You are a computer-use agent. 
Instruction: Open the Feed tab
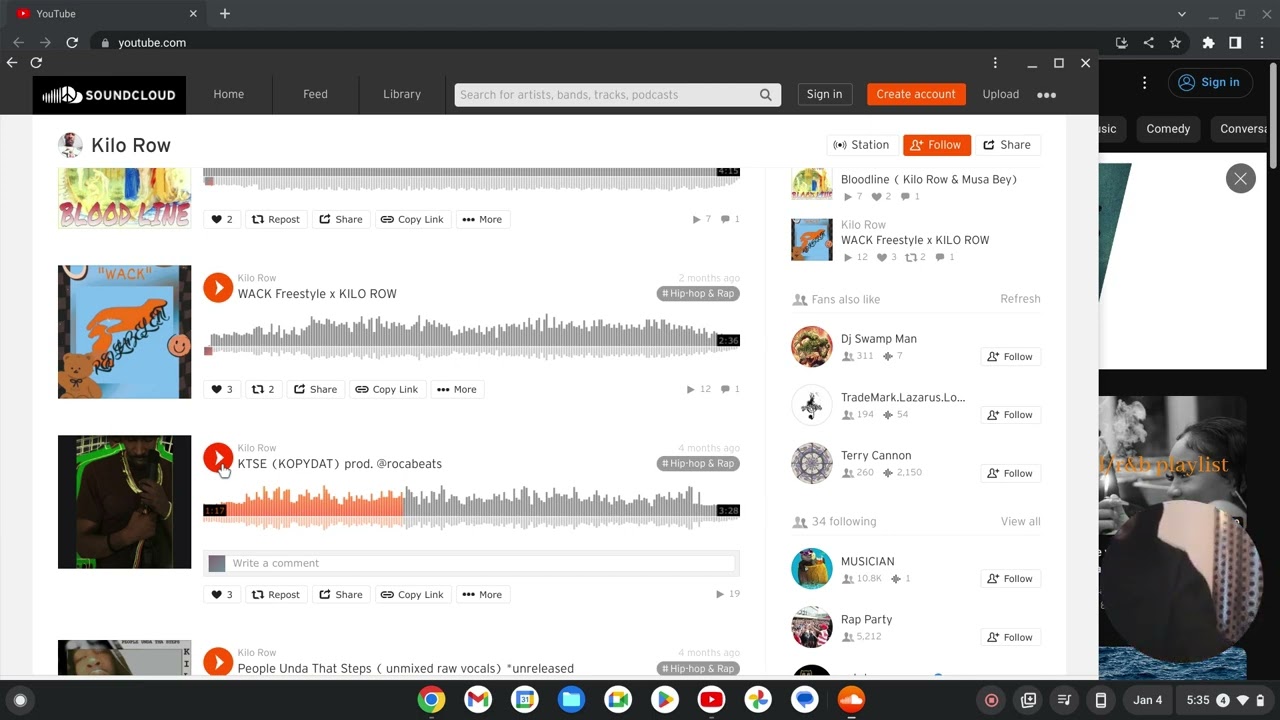point(316,95)
